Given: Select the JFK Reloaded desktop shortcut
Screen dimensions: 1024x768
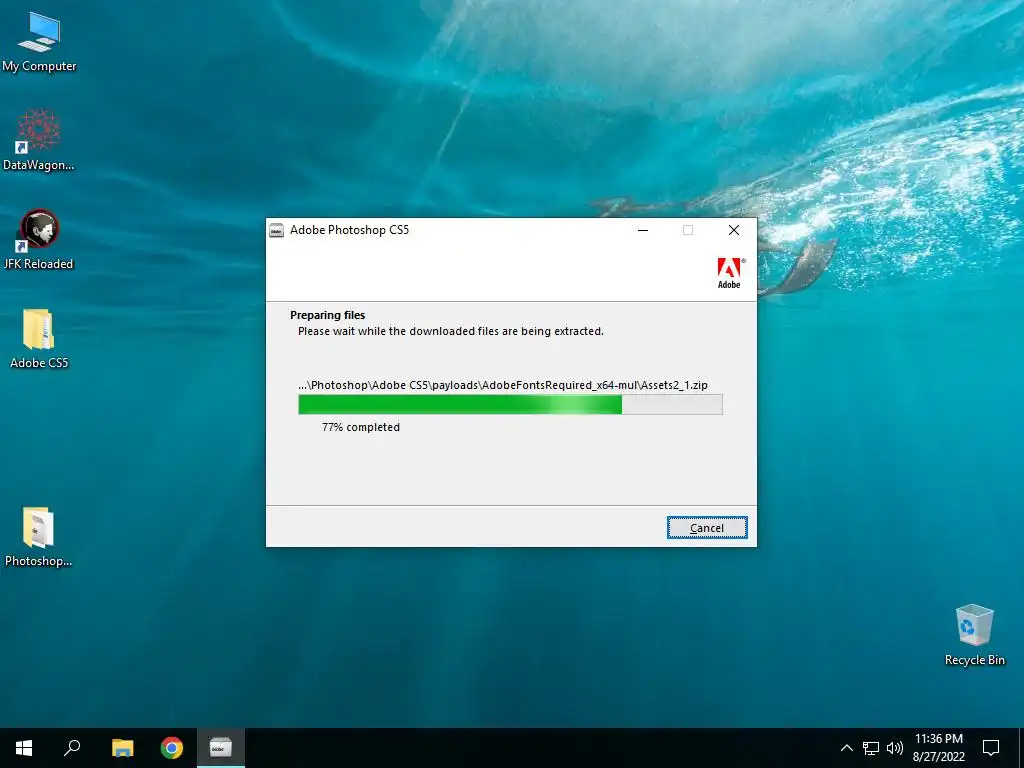Looking at the screenshot, I should [39, 240].
